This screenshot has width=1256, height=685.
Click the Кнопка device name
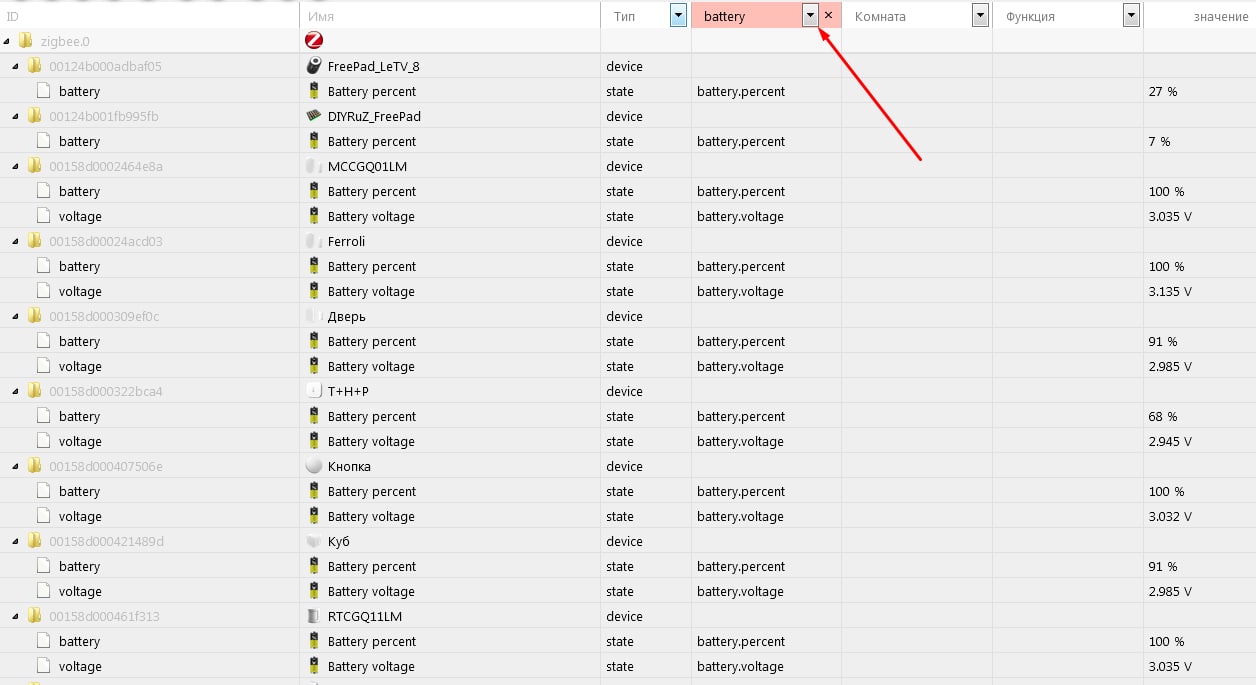pyautogui.click(x=349, y=466)
